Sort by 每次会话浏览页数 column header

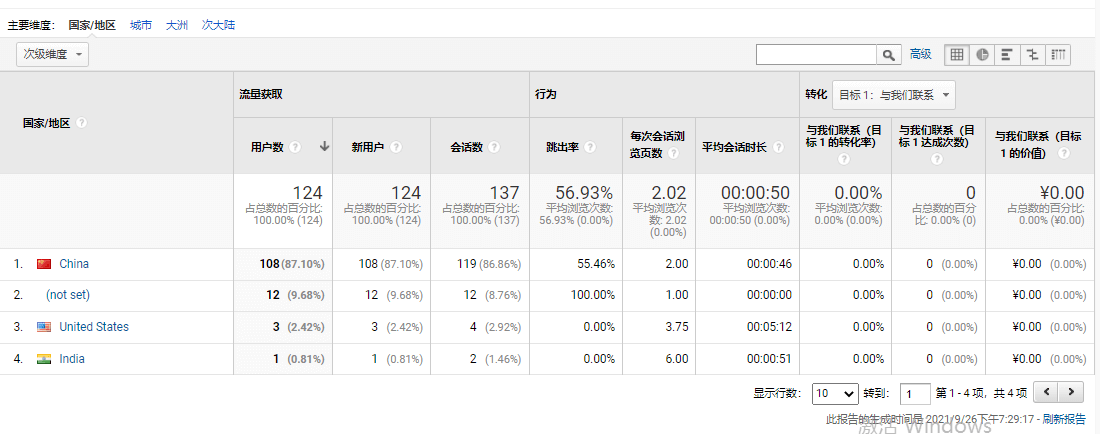pyautogui.click(x=657, y=147)
